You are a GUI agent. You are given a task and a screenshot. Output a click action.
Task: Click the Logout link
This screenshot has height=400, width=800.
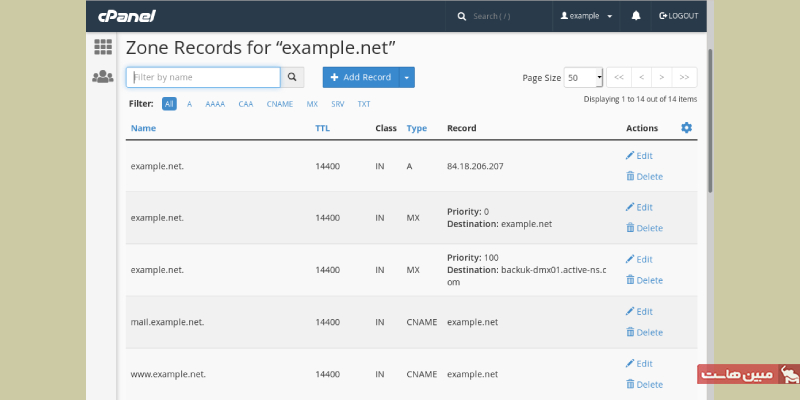pyautogui.click(x=678, y=16)
